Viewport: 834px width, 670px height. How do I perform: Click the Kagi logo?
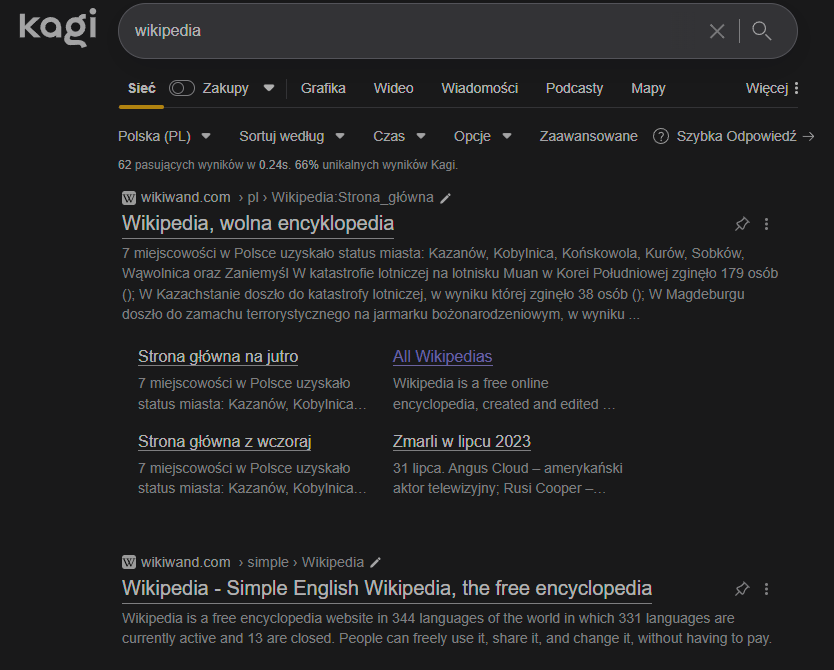click(x=57, y=27)
